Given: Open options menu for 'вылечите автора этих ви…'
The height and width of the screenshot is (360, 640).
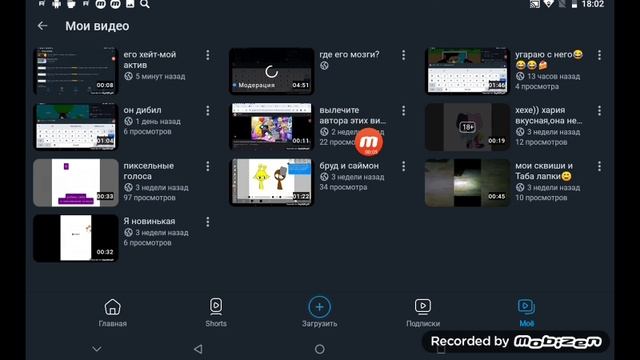Looking at the screenshot, I should pyautogui.click(x=404, y=111).
